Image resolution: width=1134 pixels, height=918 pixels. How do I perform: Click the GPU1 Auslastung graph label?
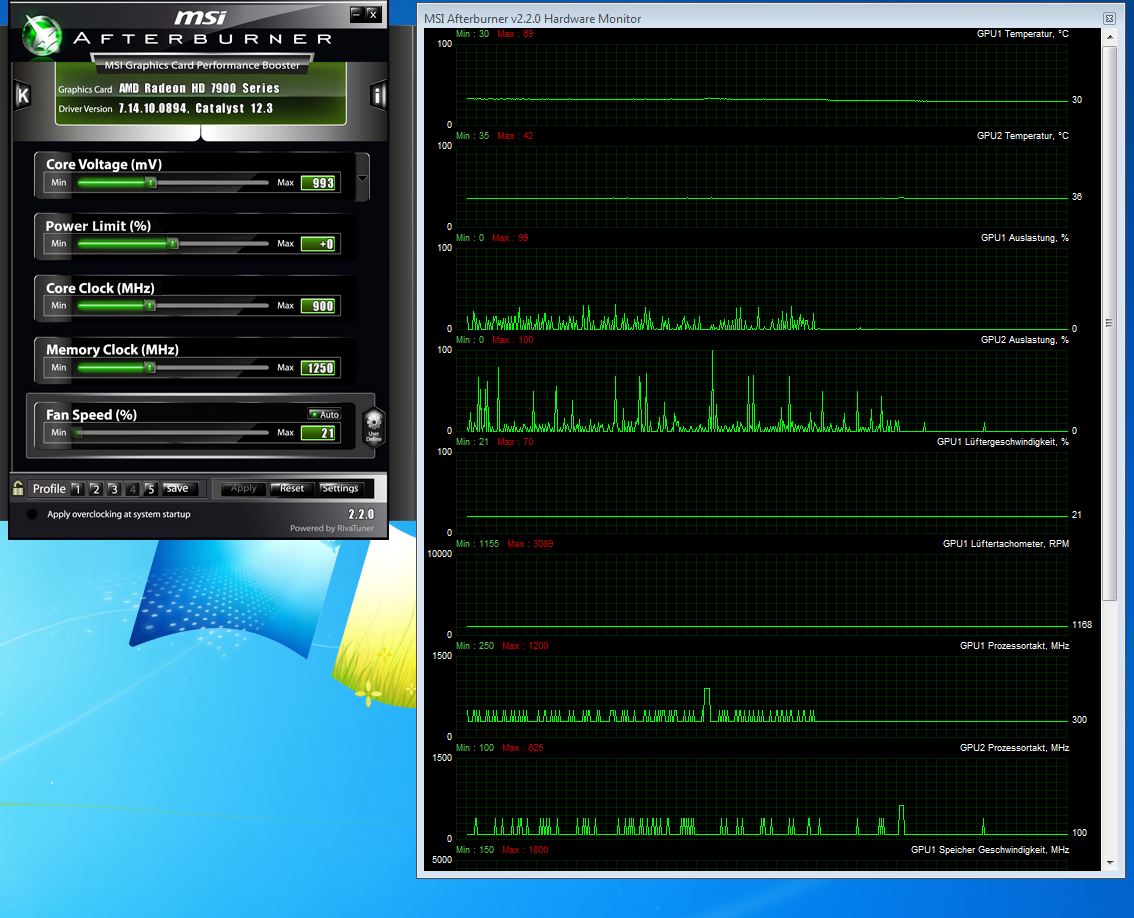point(1025,238)
